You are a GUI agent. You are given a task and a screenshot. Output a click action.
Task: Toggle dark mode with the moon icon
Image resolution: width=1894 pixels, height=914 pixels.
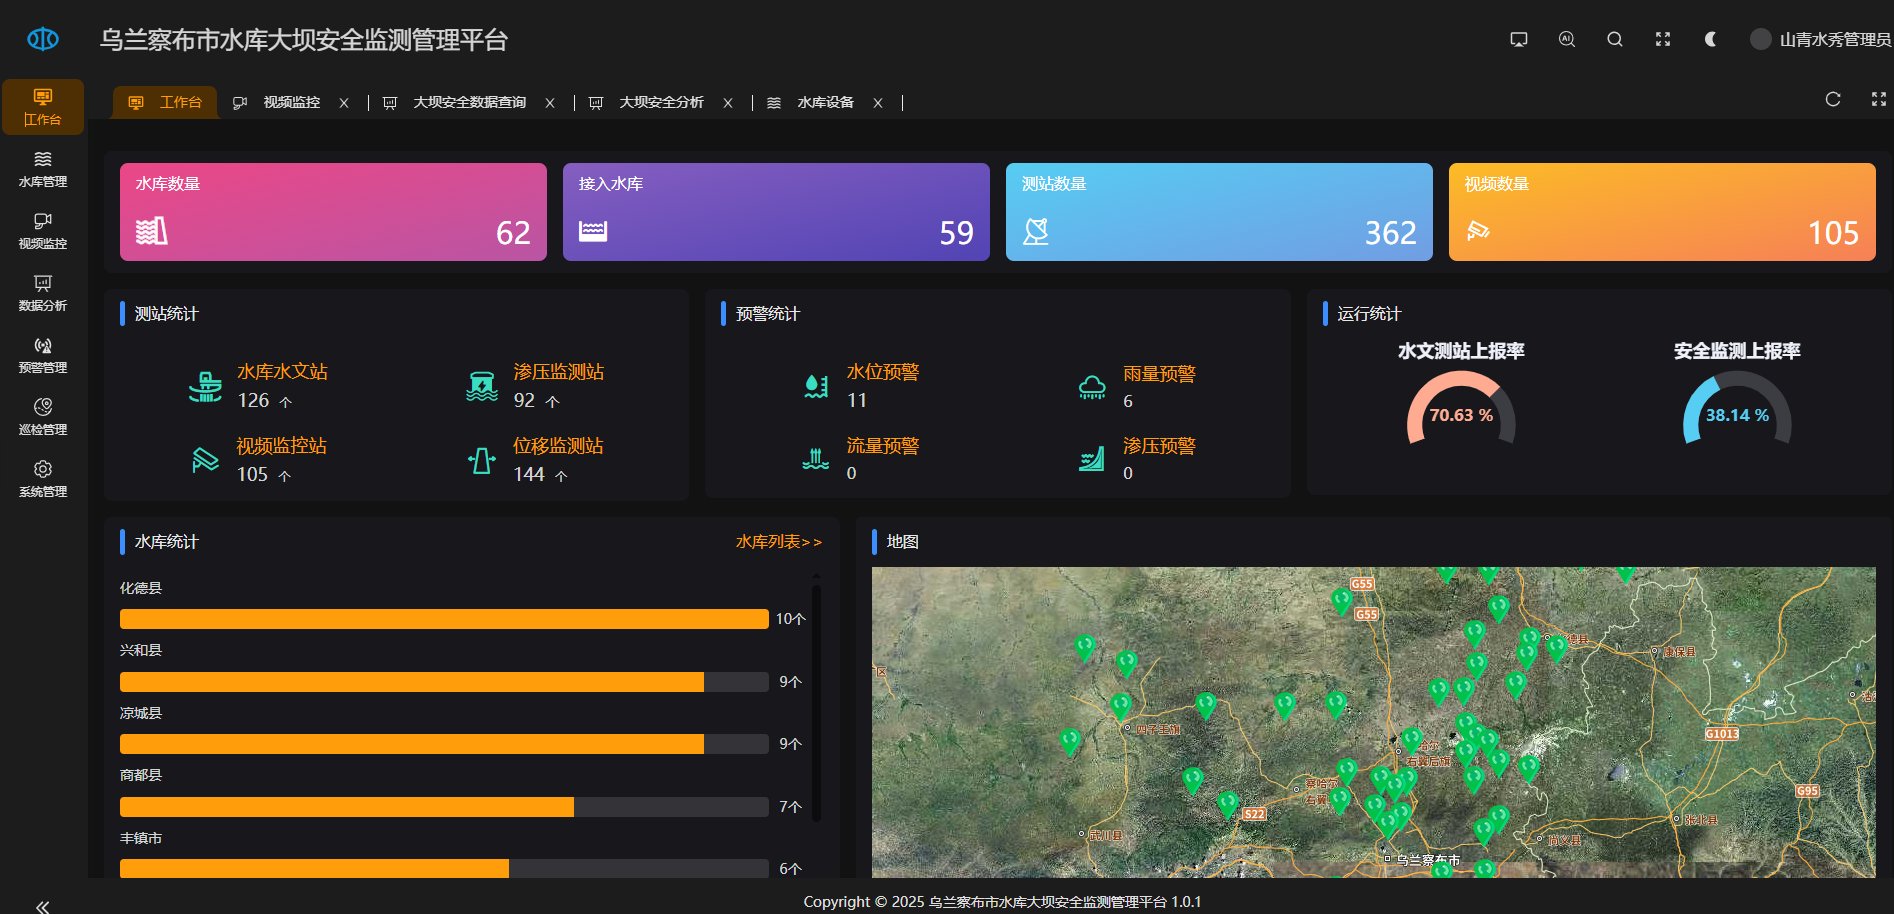1709,39
